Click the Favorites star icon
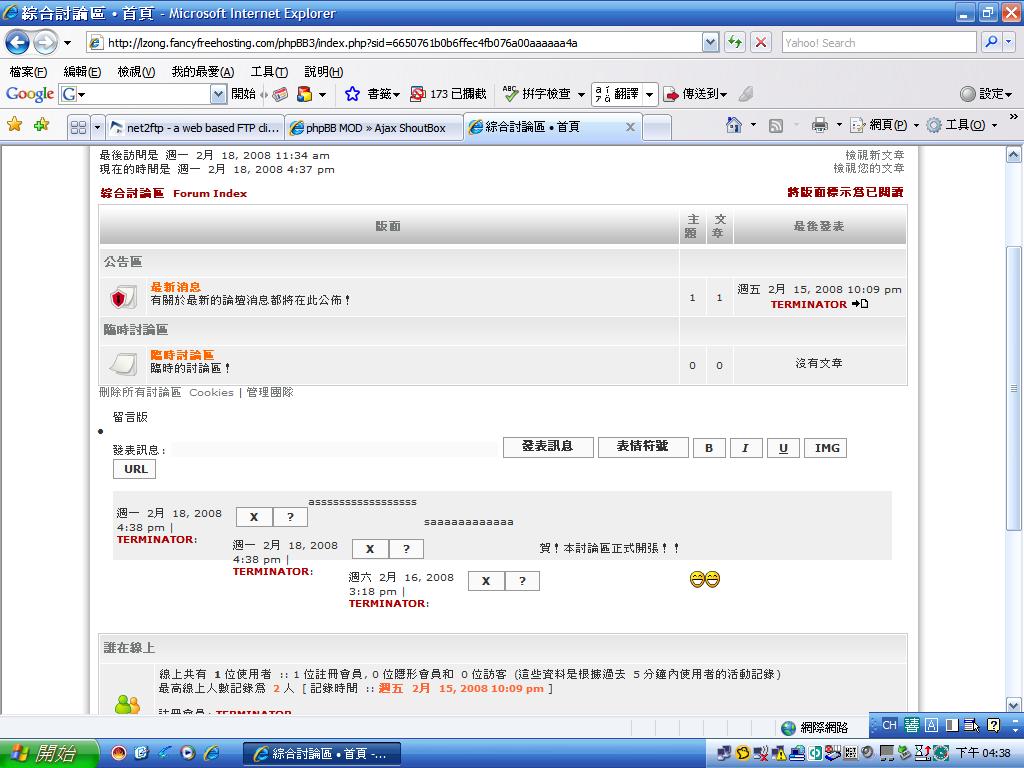Screen dimensions: 1024x768 click(x=14, y=125)
